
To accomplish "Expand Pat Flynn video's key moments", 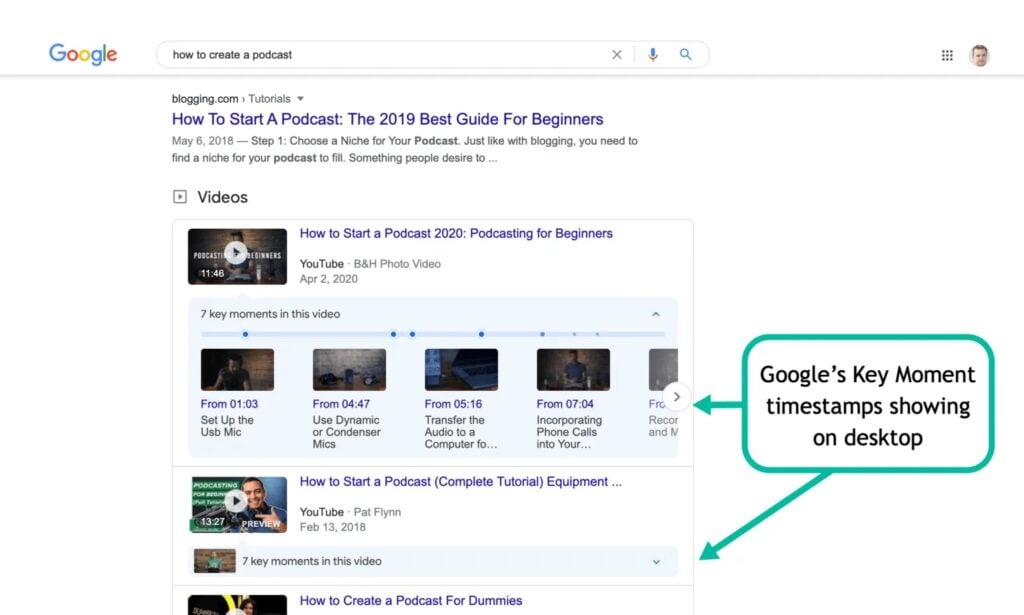I will (x=656, y=562).
